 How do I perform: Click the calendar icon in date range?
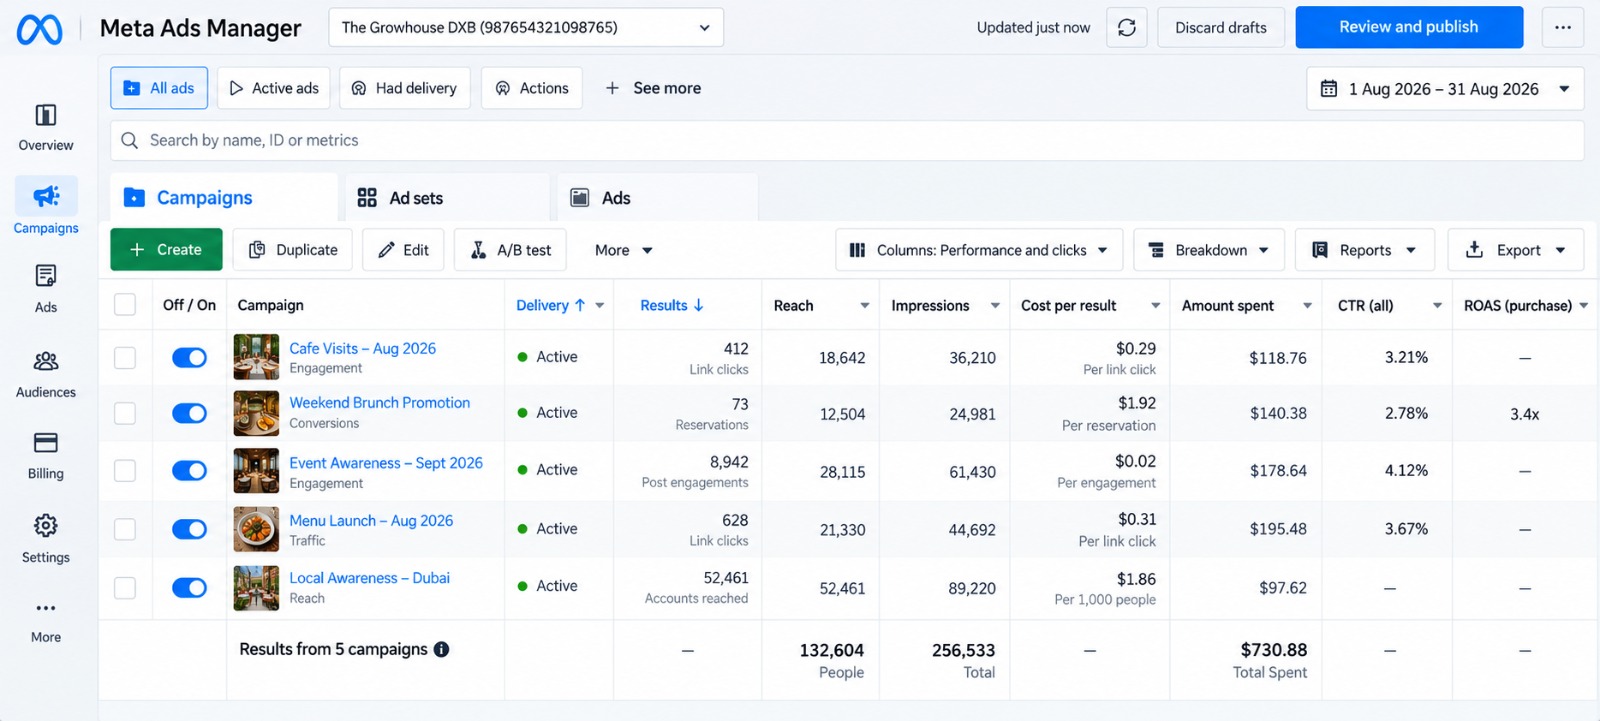tap(1329, 89)
